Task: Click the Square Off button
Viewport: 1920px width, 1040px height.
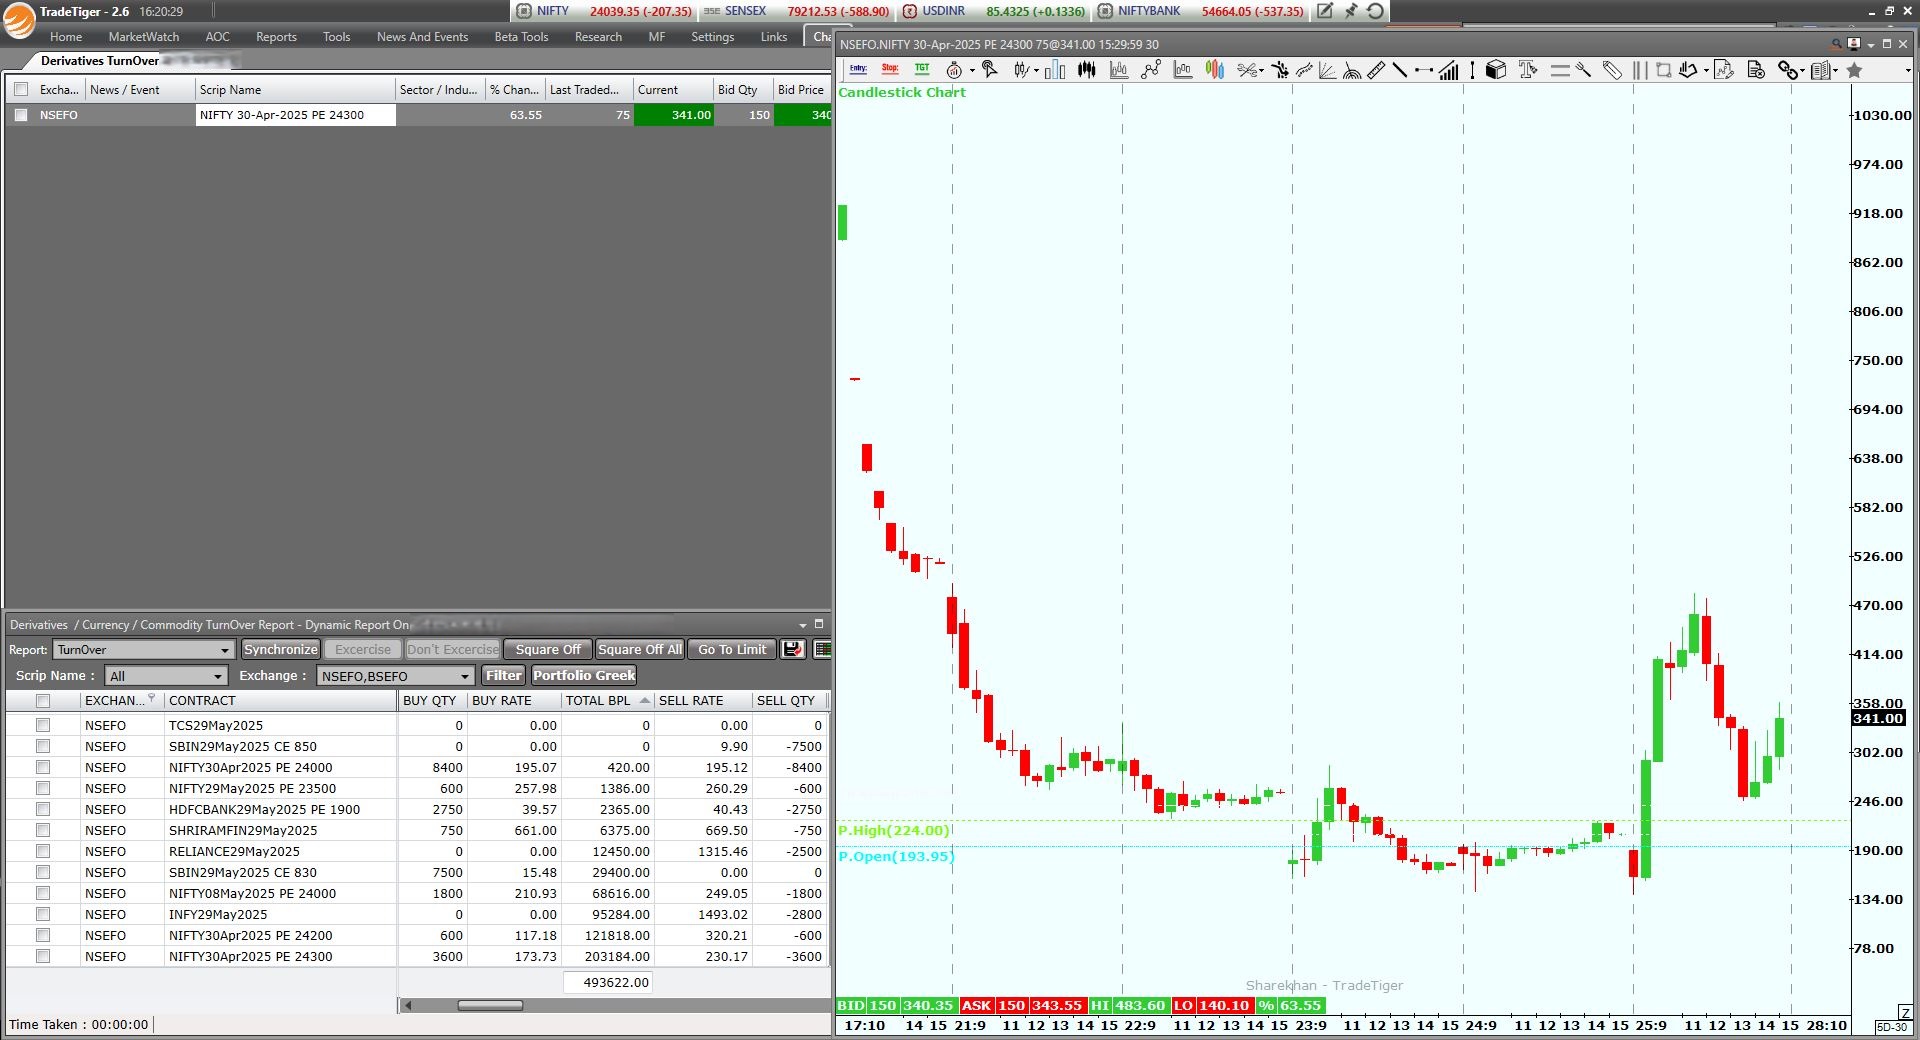Action: pos(548,649)
